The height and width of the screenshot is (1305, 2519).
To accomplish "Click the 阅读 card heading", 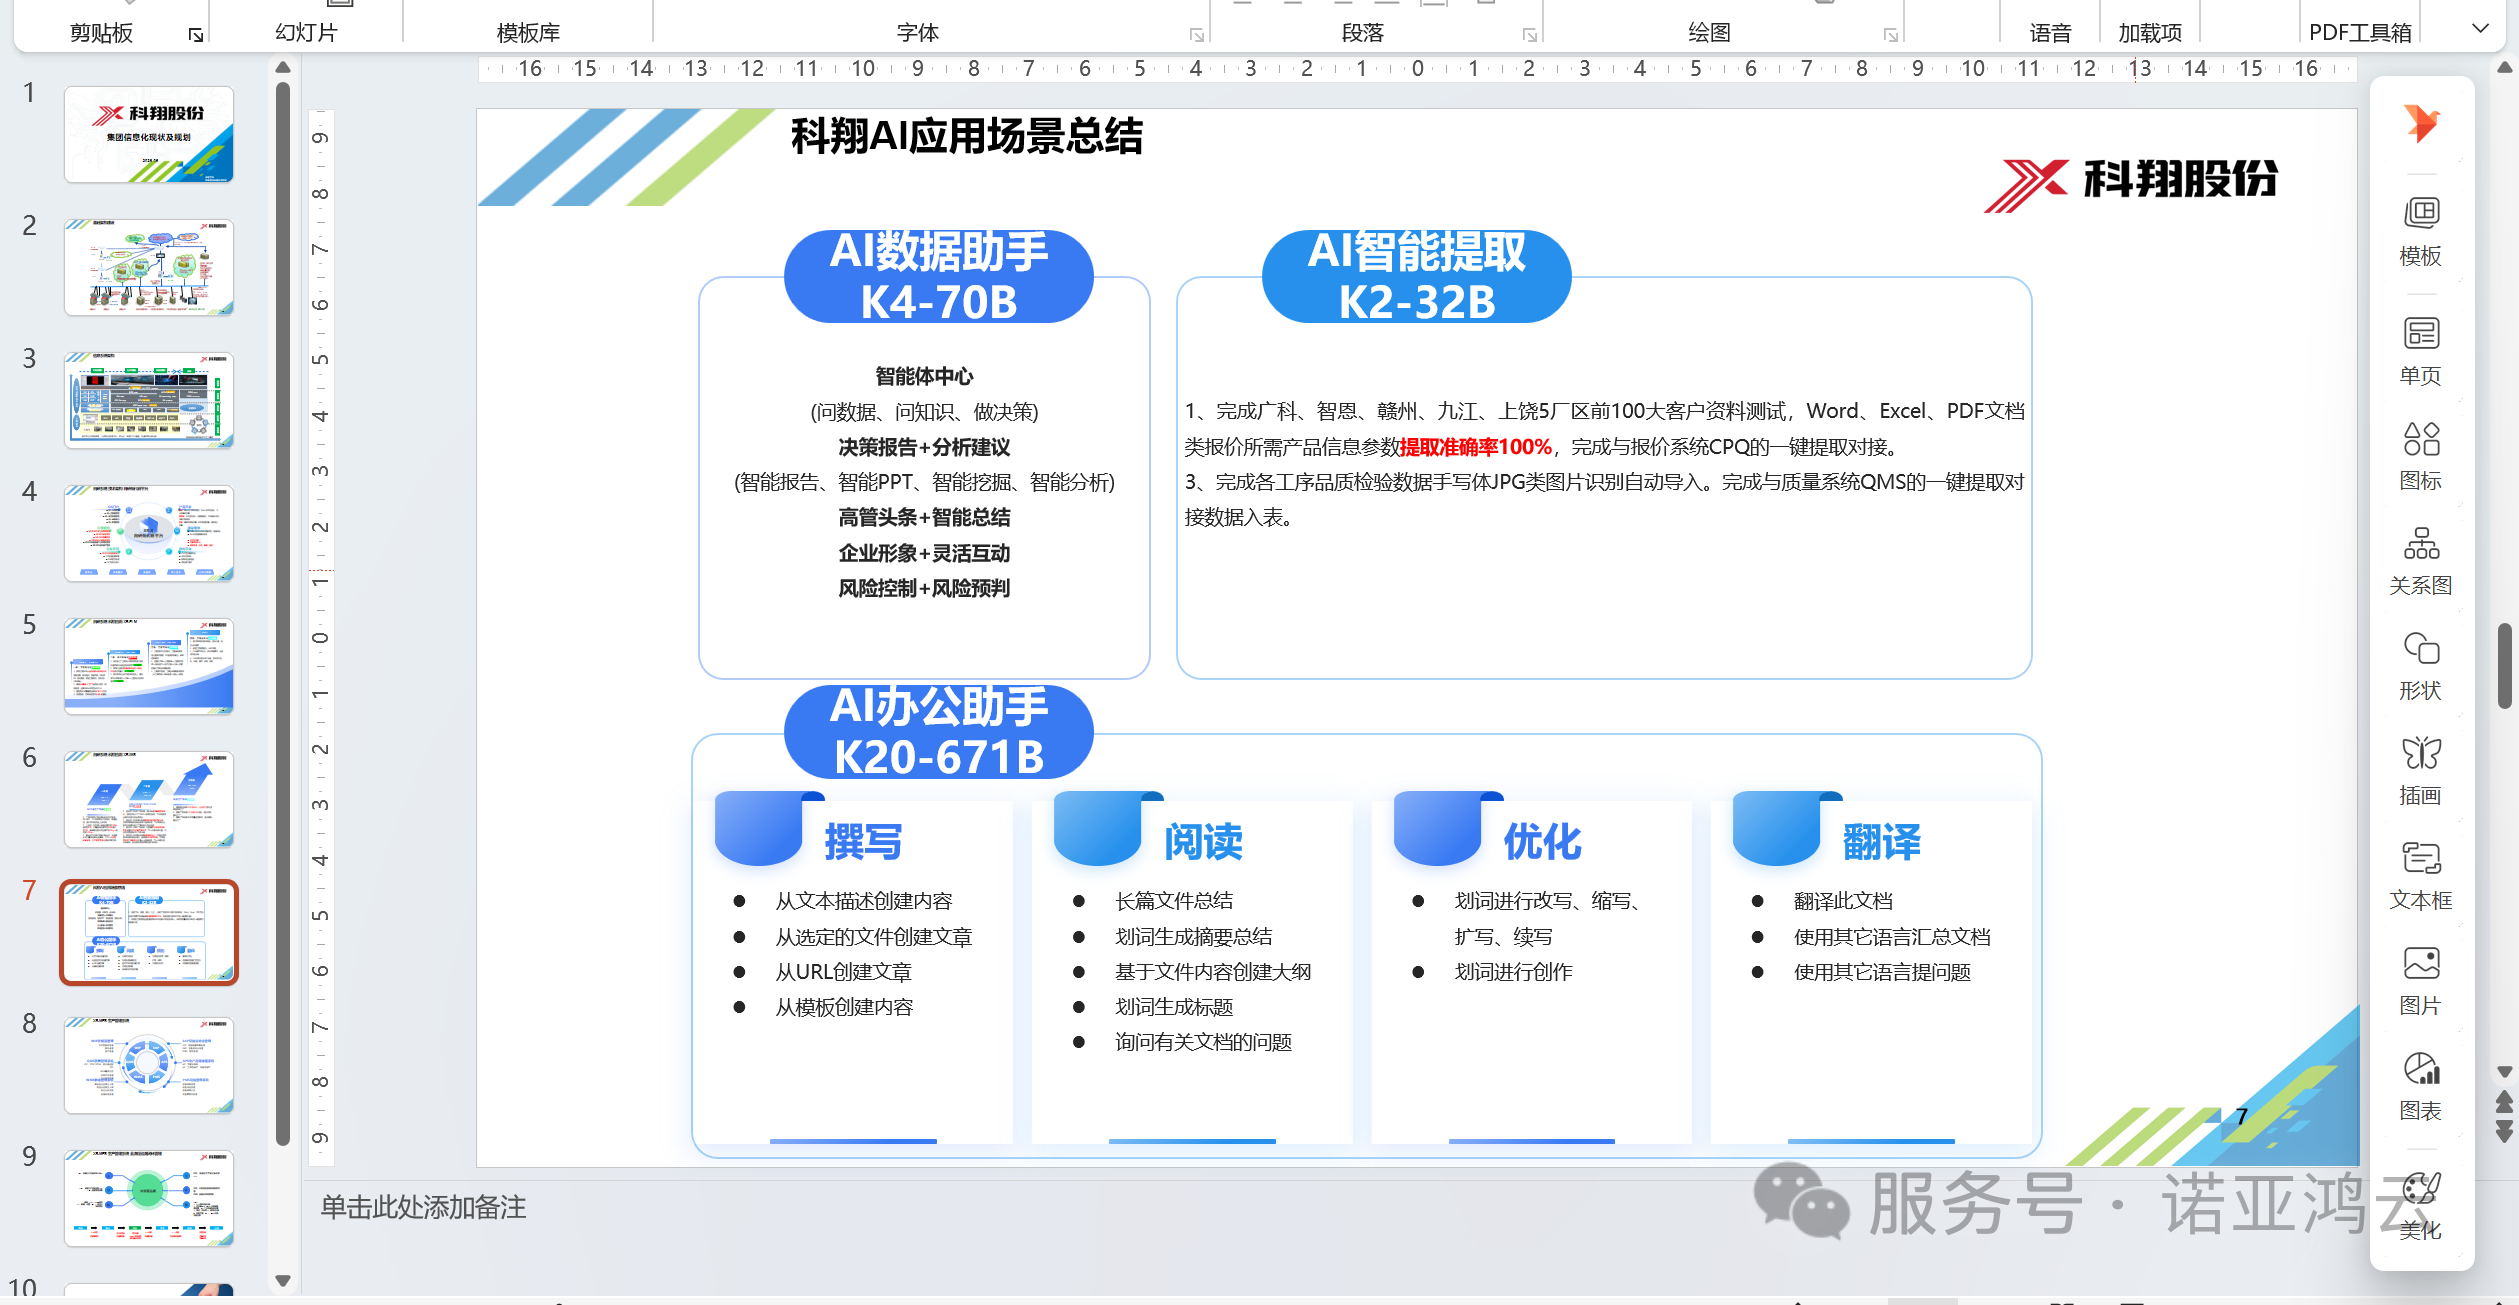I will (x=1203, y=842).
